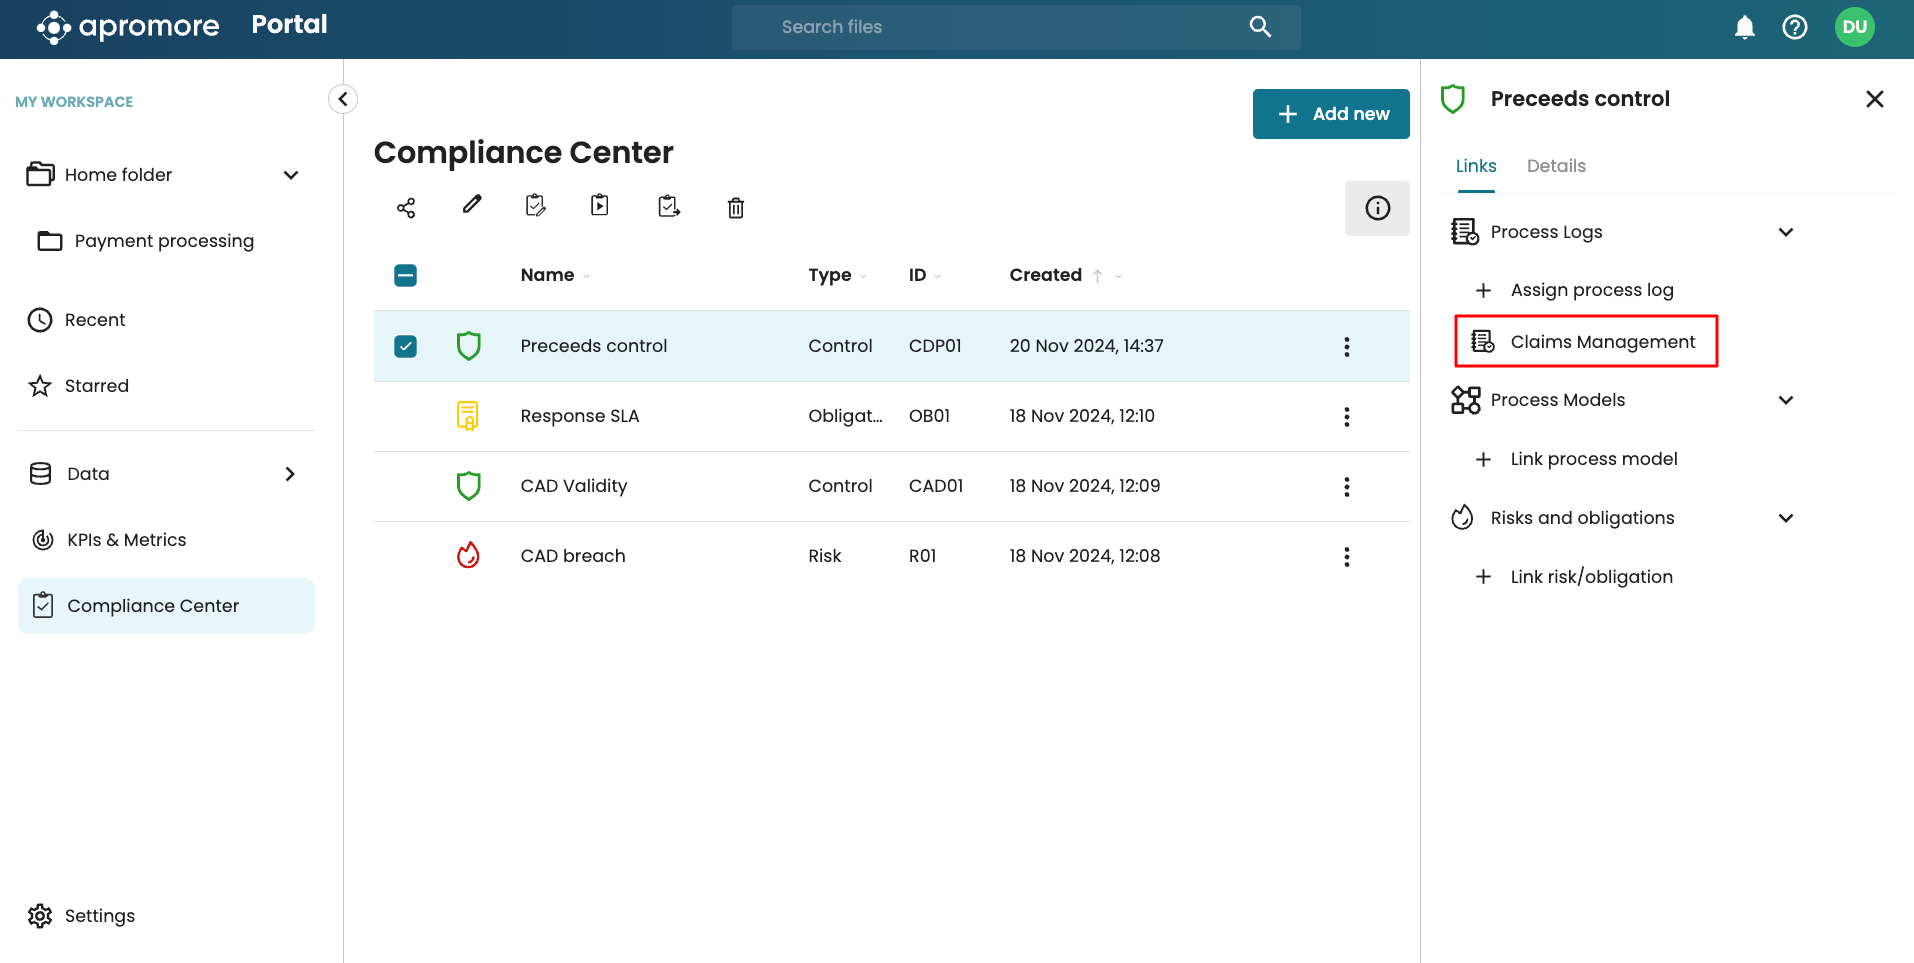Image resolution: width=1914 pixels, height=963 pixels.
Task: Switch to the Details tab
Action: click(x=1556, y=166)
